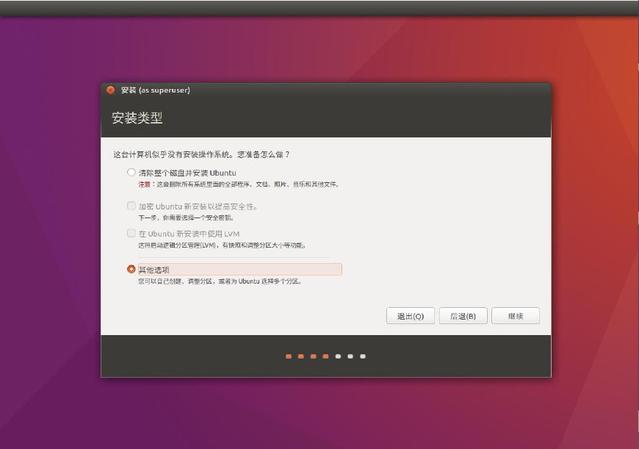Tick the "加密 Ubuntu 新安装以提高安全性" checkbox
This screenshot has width=639, height=449.
point(131,206)
